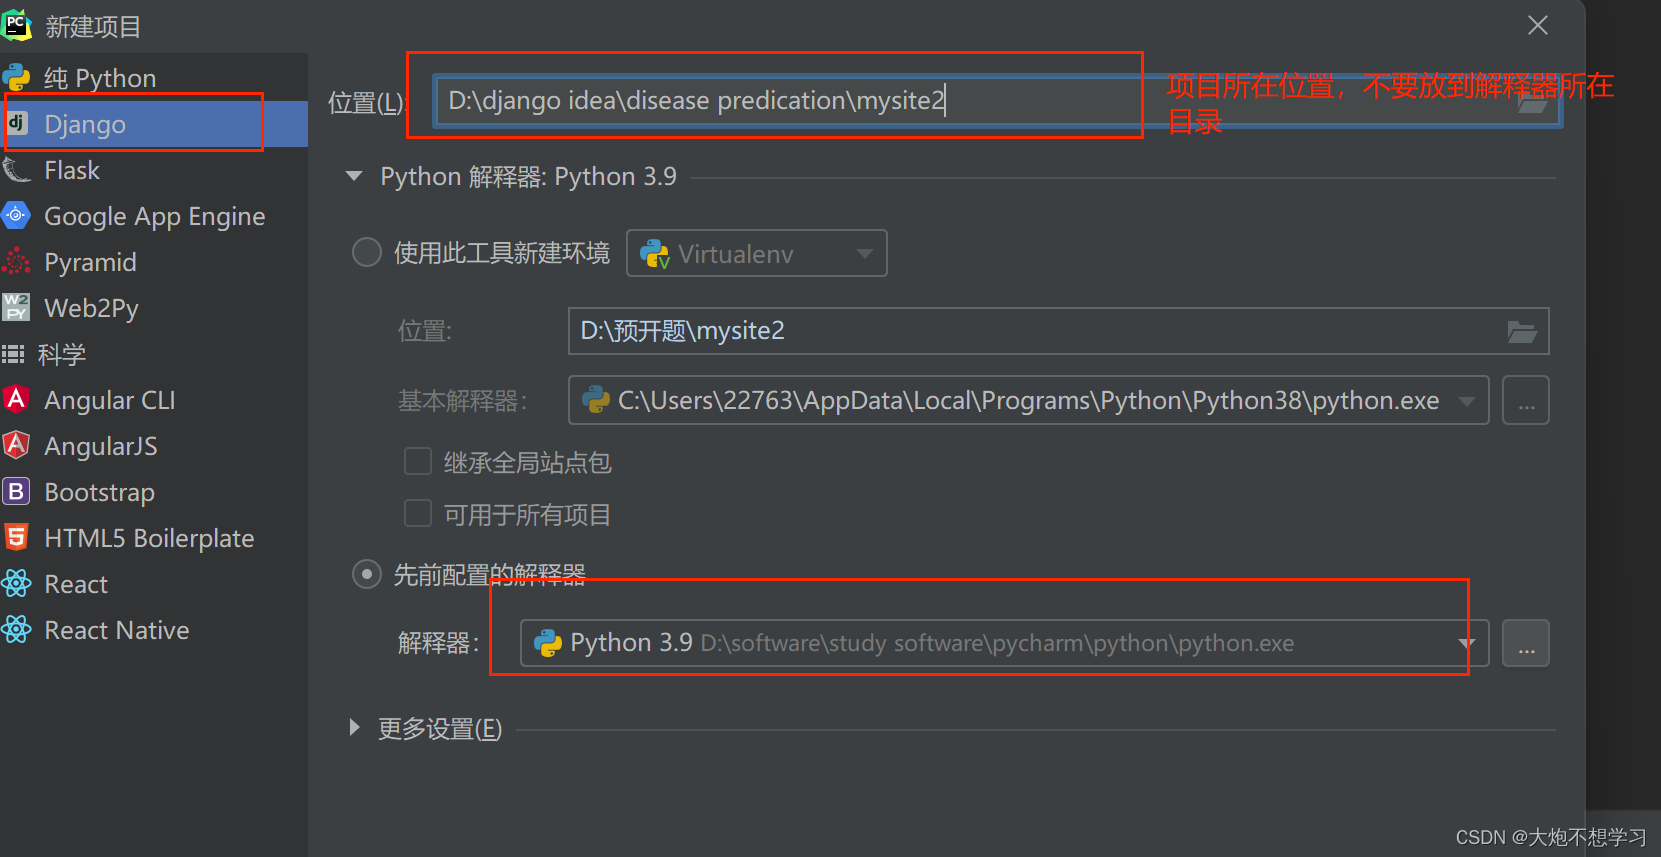Choose 先前配置的解释器 radio button

(367, 574)
